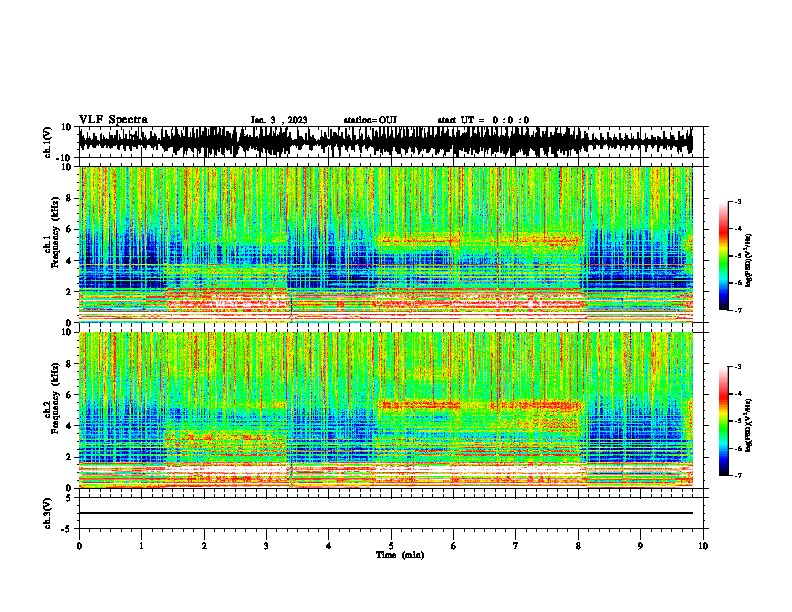Click the time axis tick label "5"
This screenshot has height=612, width=792.
[x=391, y=546]
